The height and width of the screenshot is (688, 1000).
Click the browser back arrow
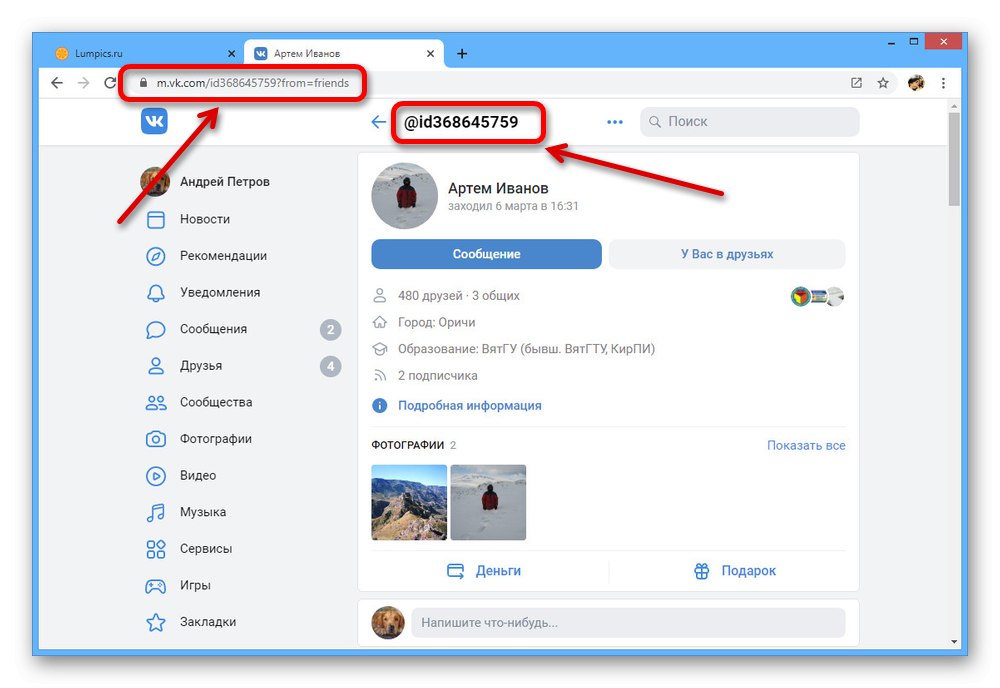(57, 83)
